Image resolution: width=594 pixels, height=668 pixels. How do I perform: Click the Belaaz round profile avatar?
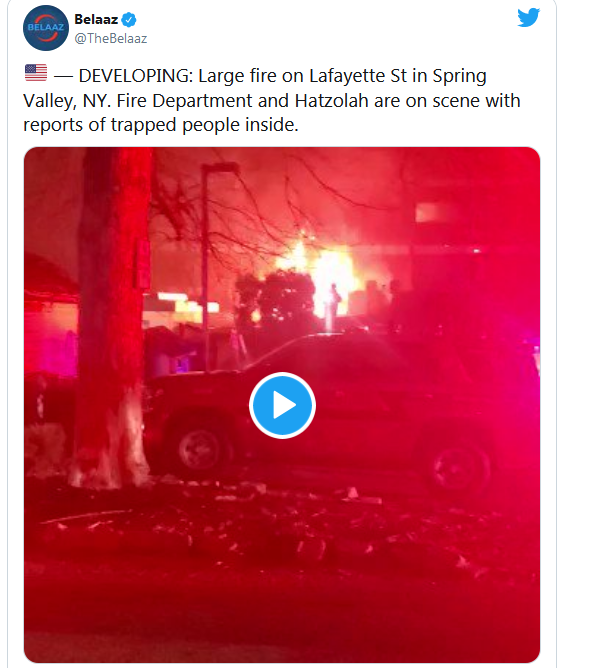[x=46, y=28]
